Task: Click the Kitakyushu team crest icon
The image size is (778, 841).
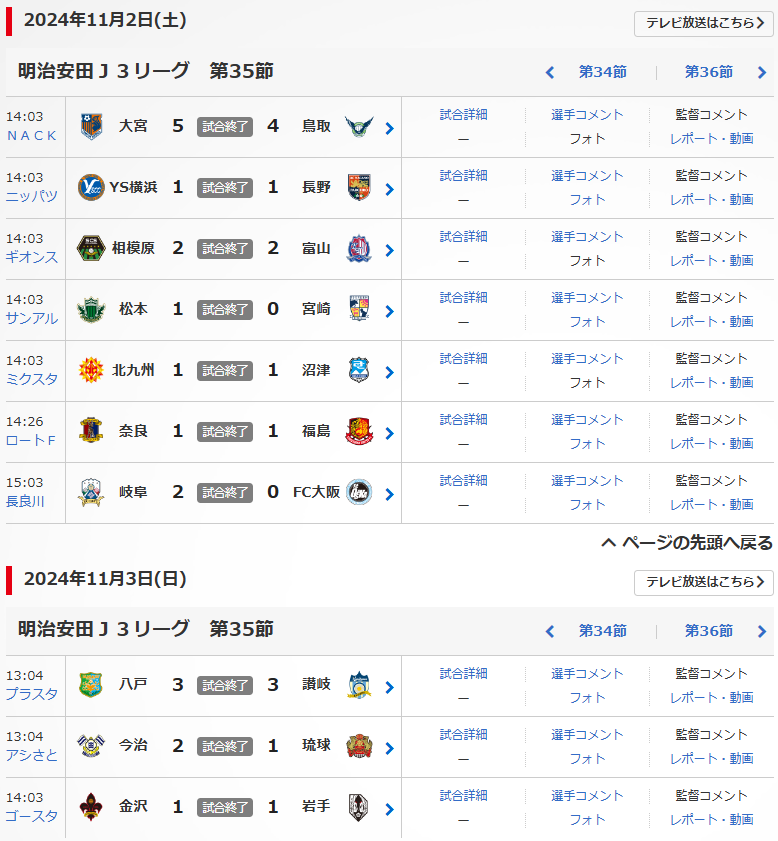Action: coord(91,371)
